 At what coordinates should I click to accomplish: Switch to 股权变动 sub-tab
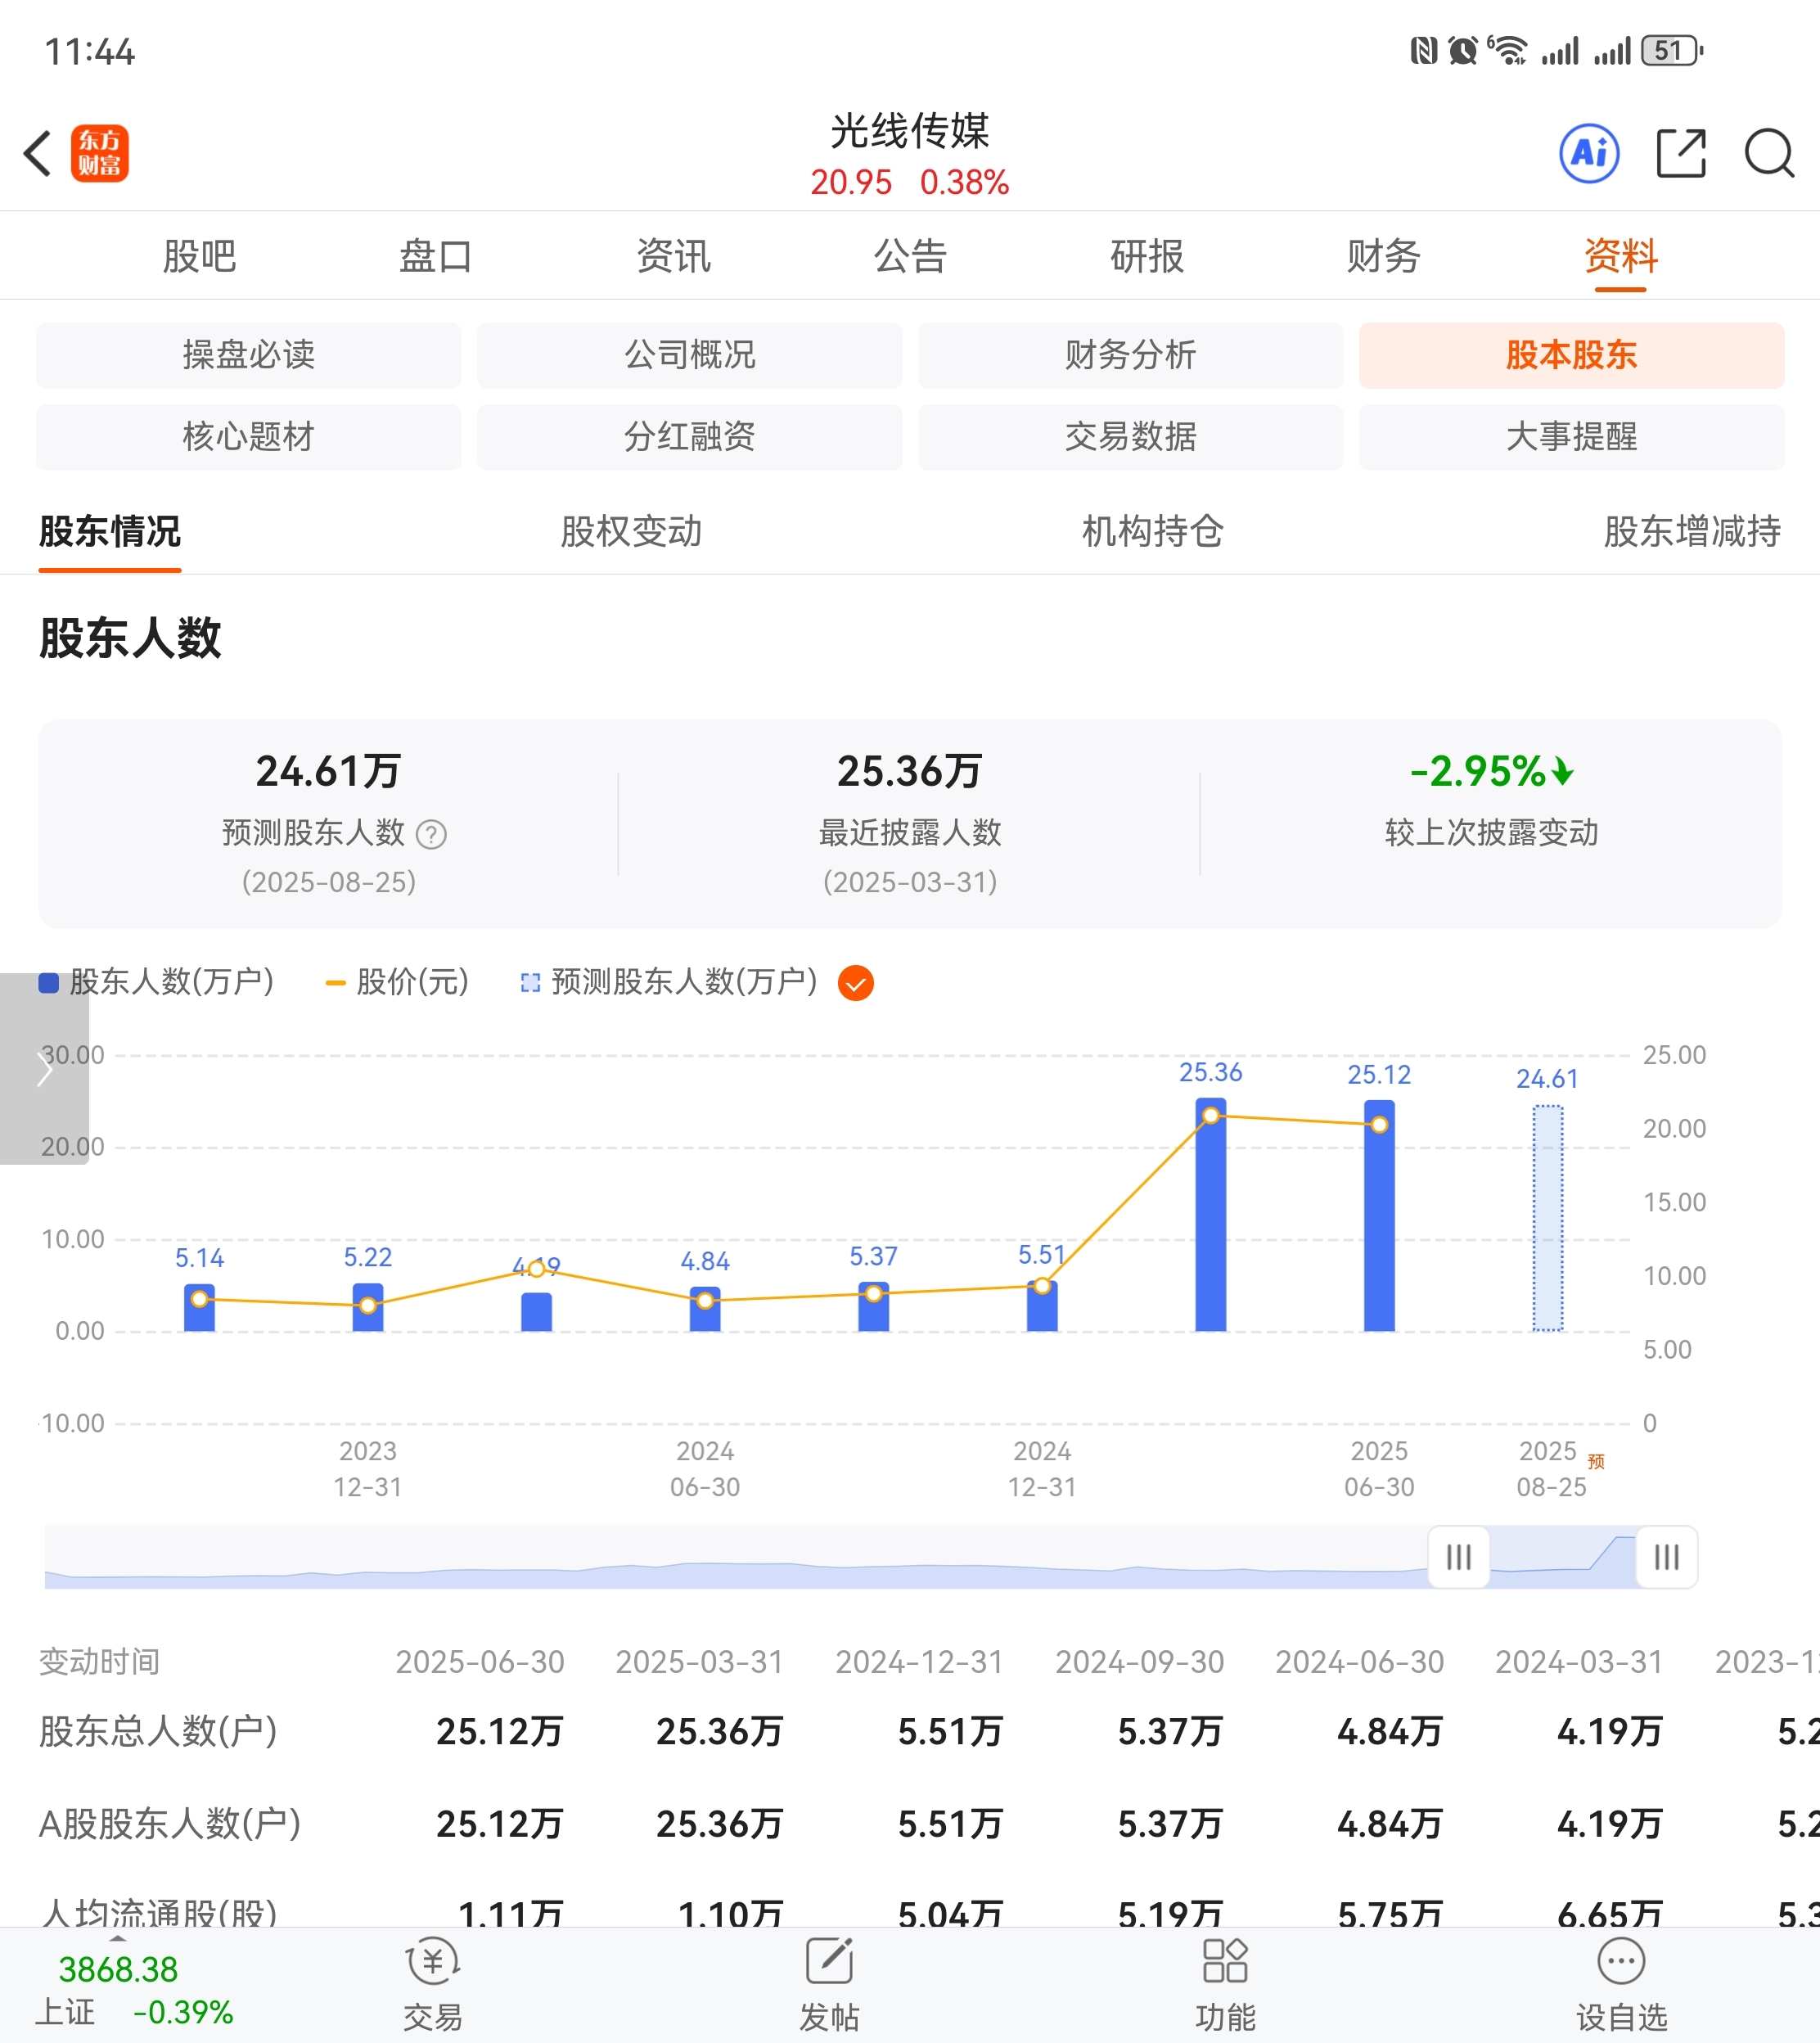point(631,532)
